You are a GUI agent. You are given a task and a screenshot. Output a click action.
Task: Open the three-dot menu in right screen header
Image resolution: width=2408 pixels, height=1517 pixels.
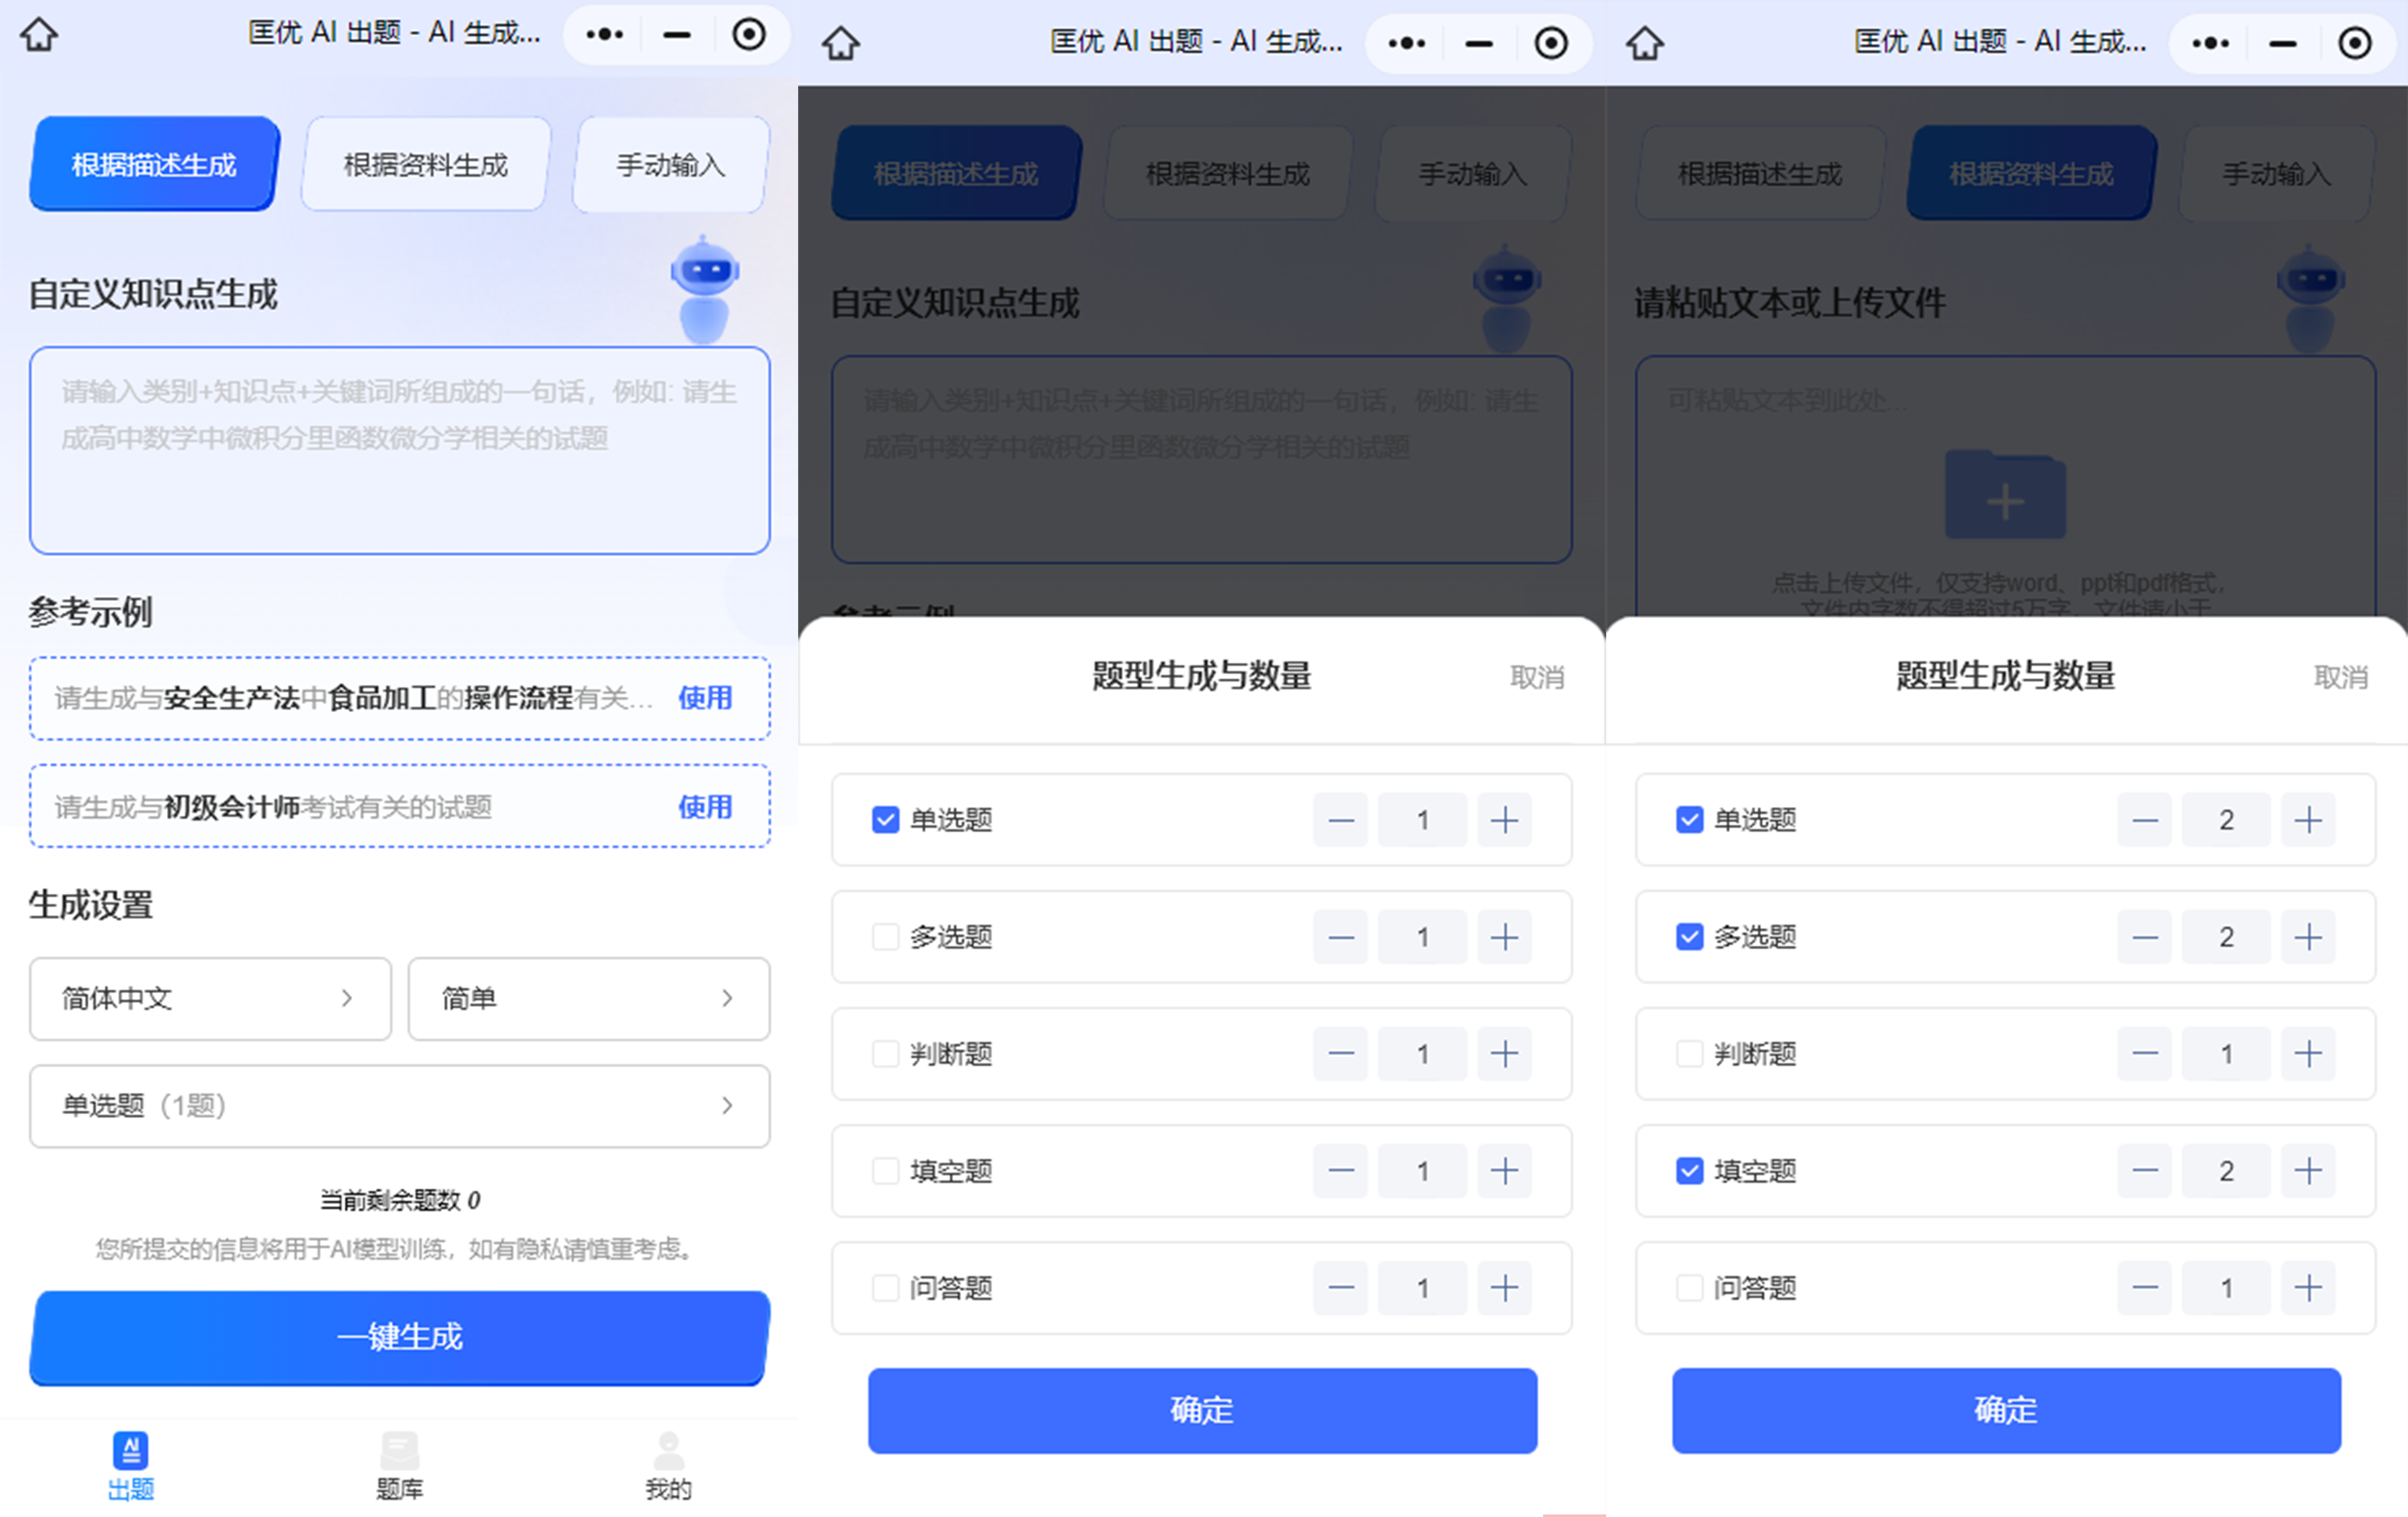pos(2210,43)
